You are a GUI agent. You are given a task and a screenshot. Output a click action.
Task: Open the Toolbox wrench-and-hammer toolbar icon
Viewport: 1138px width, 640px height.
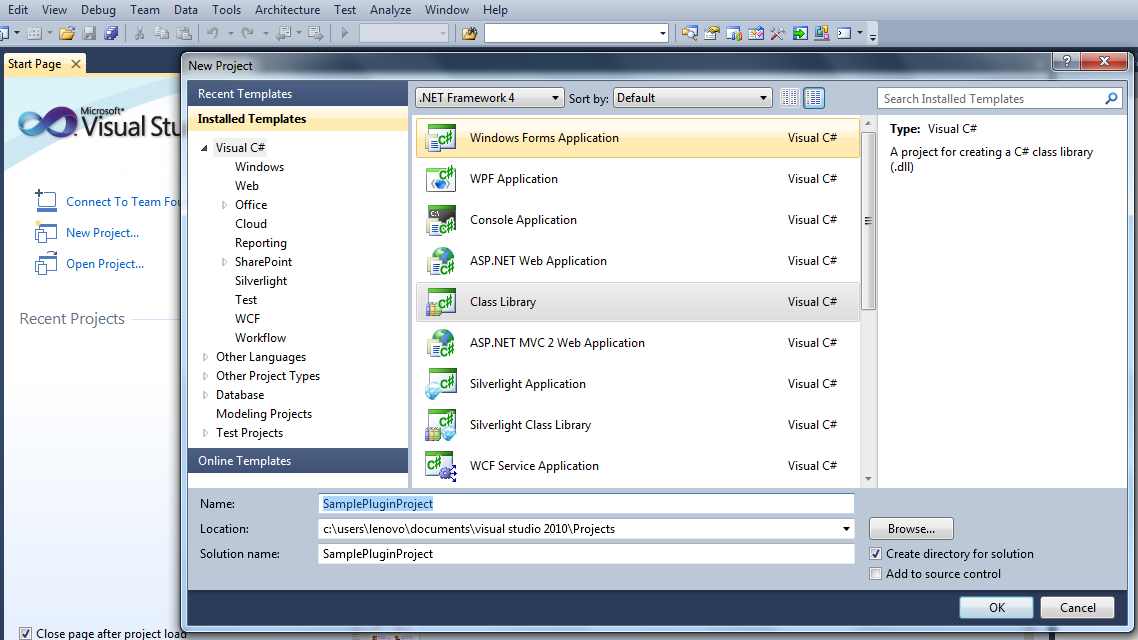(x=777, y=33)
